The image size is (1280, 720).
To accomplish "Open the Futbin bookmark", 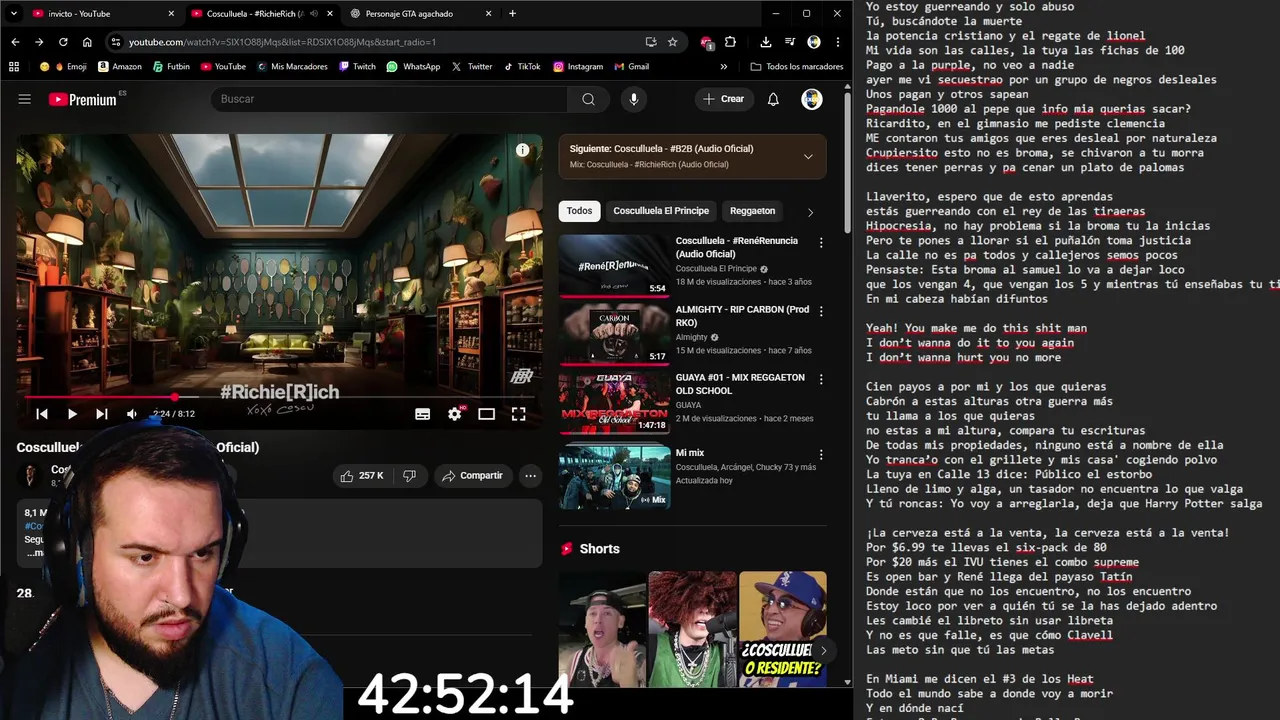I will pyautogui.click(x=171, y=67).
